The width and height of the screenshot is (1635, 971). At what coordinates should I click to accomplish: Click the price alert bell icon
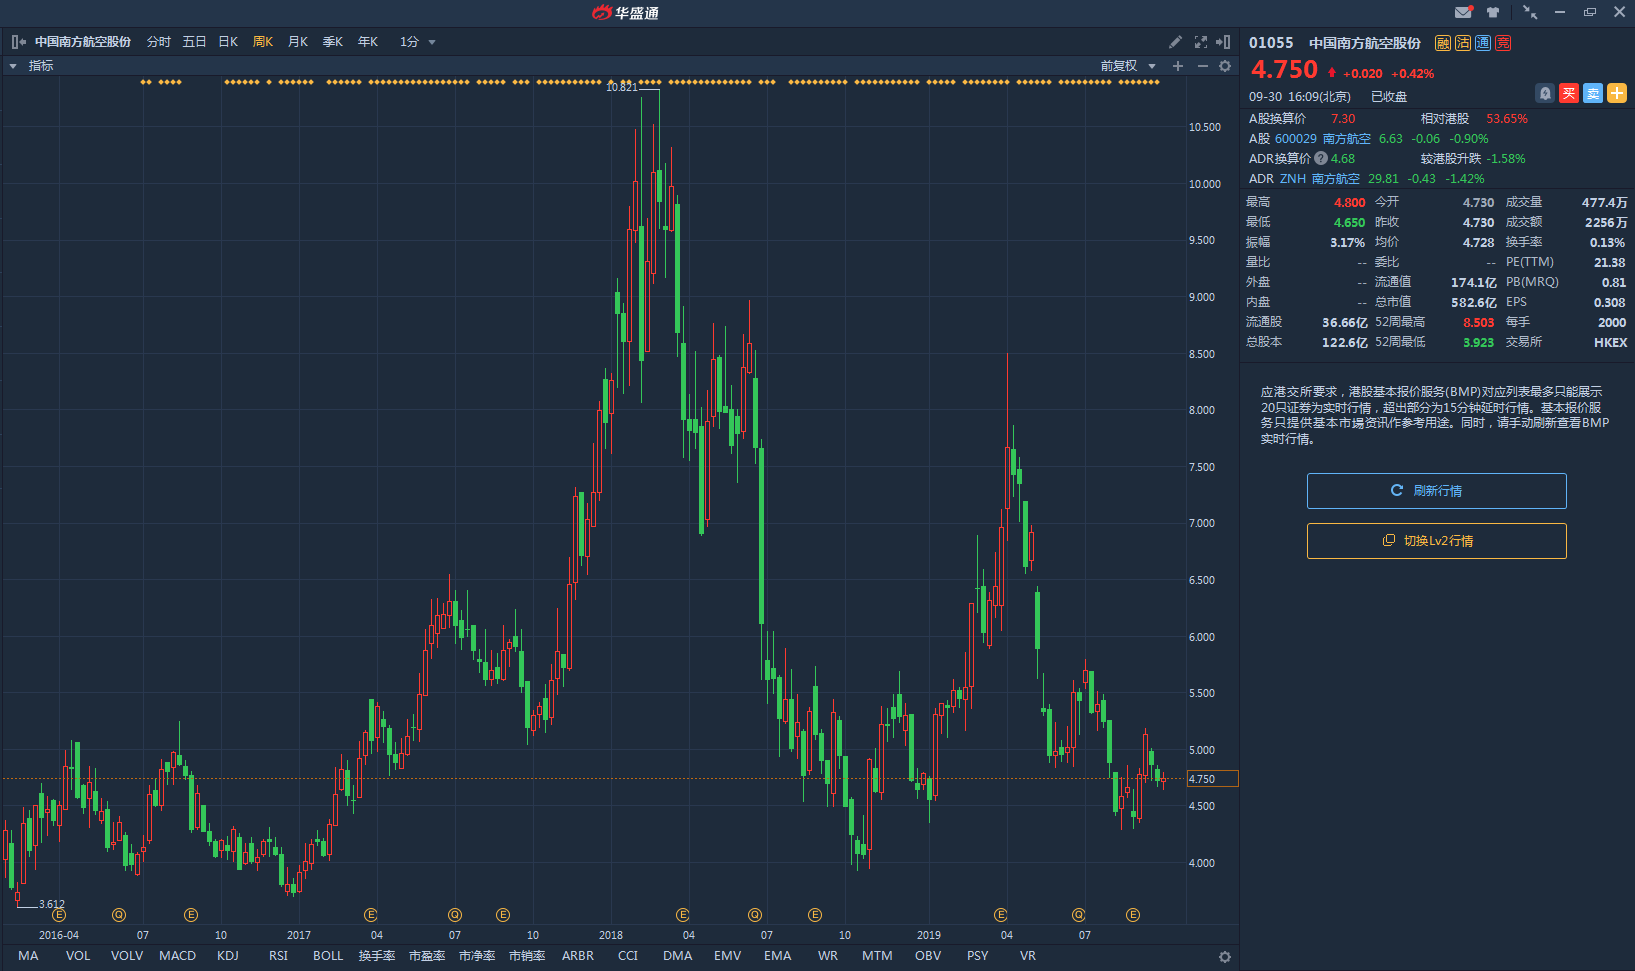tap(1545, 93)
